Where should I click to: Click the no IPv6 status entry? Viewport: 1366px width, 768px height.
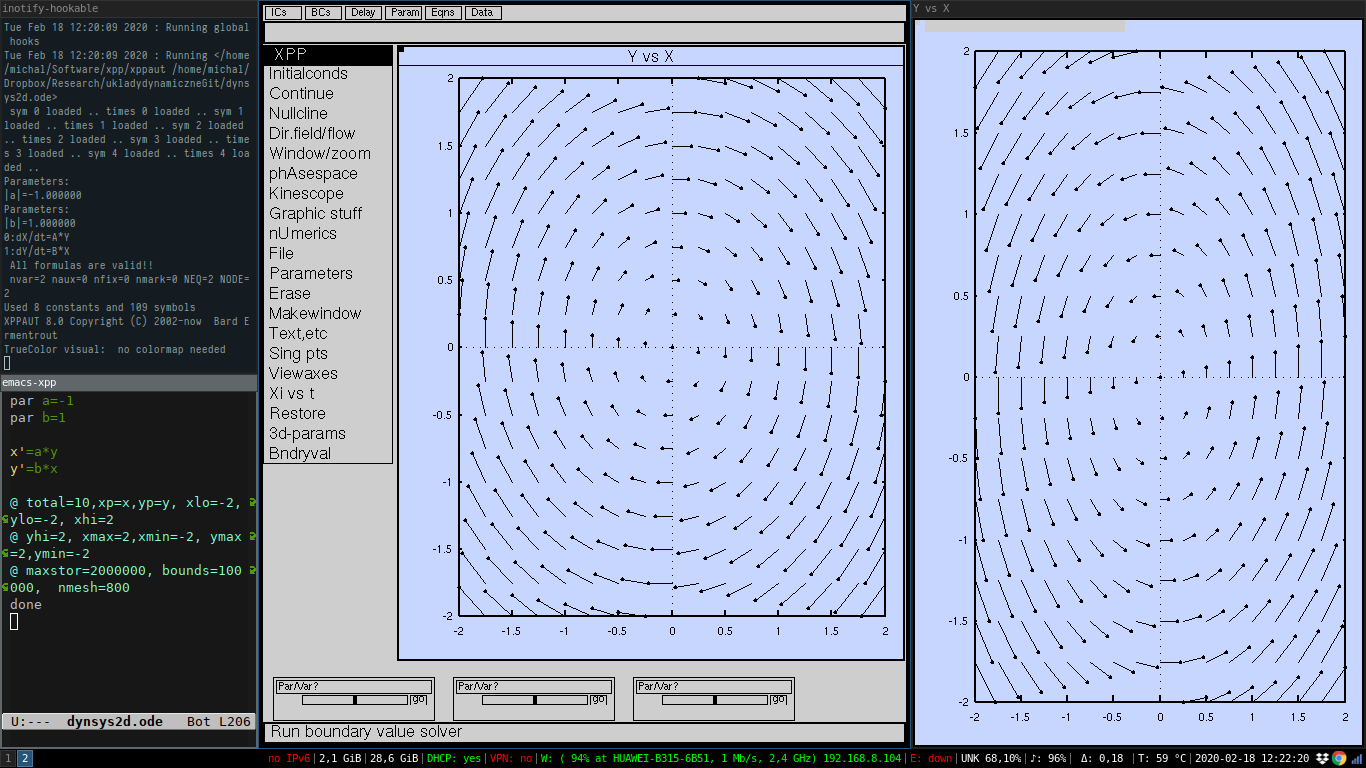point(289,759)
